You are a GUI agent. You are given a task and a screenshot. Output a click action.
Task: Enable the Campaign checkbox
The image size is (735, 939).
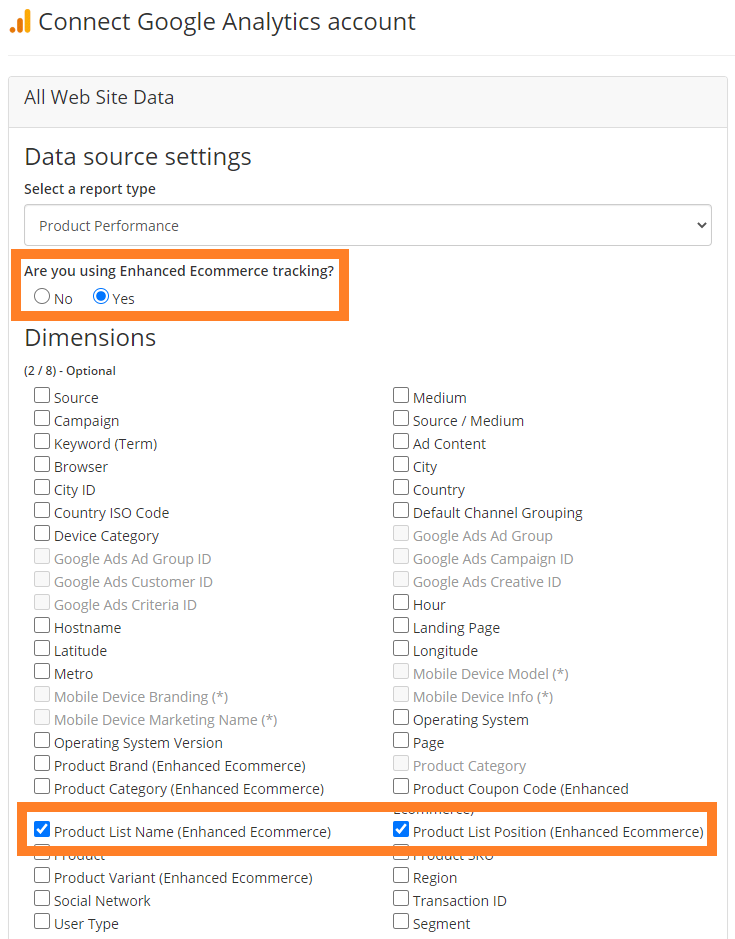click(x=42, y=418)
